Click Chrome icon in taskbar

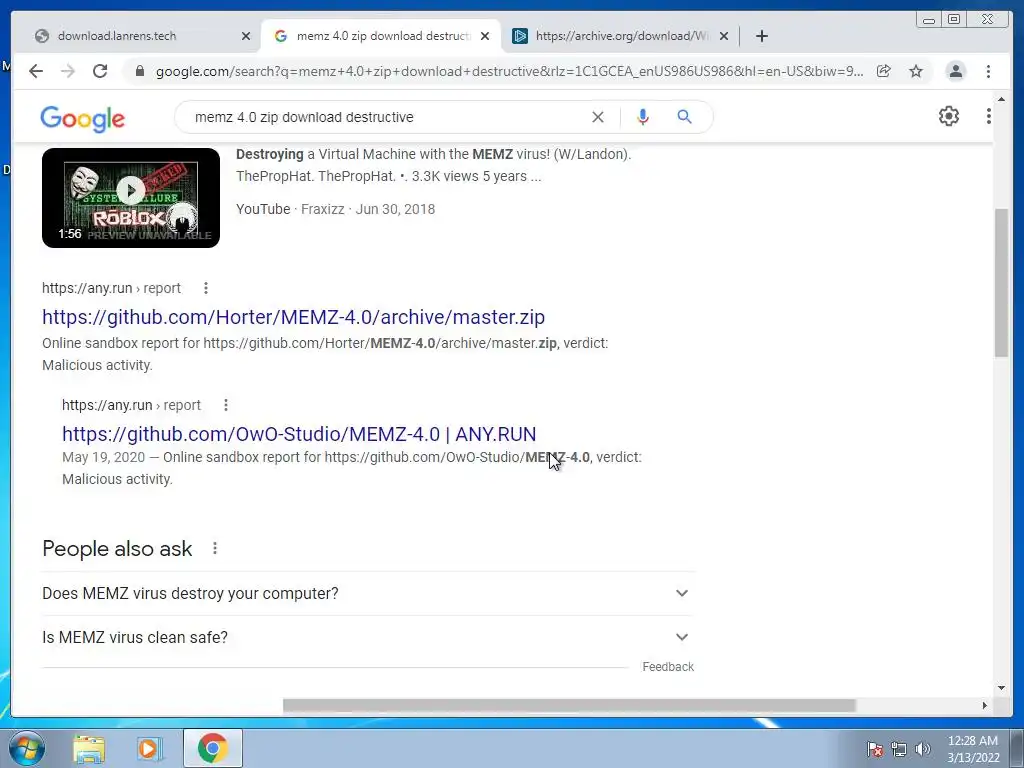click(x=213, y=748)
